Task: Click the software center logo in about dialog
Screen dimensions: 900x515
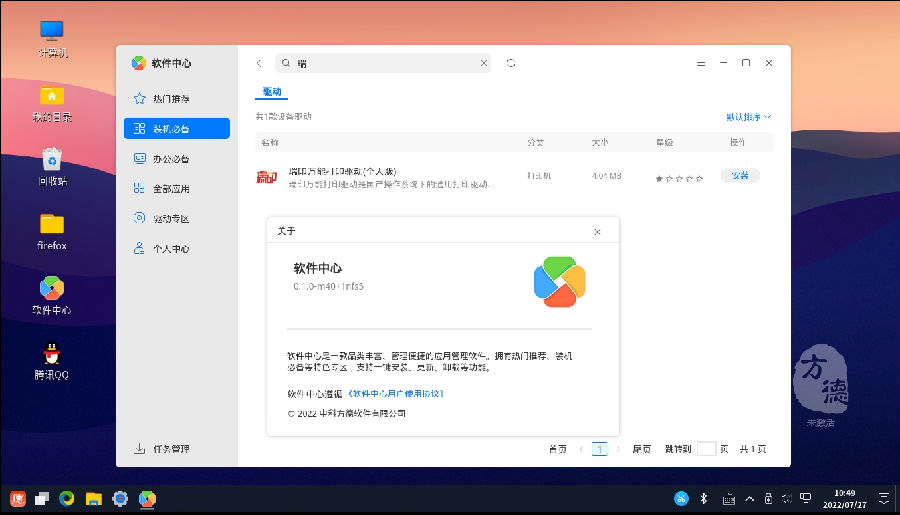Action: [560, 282]
